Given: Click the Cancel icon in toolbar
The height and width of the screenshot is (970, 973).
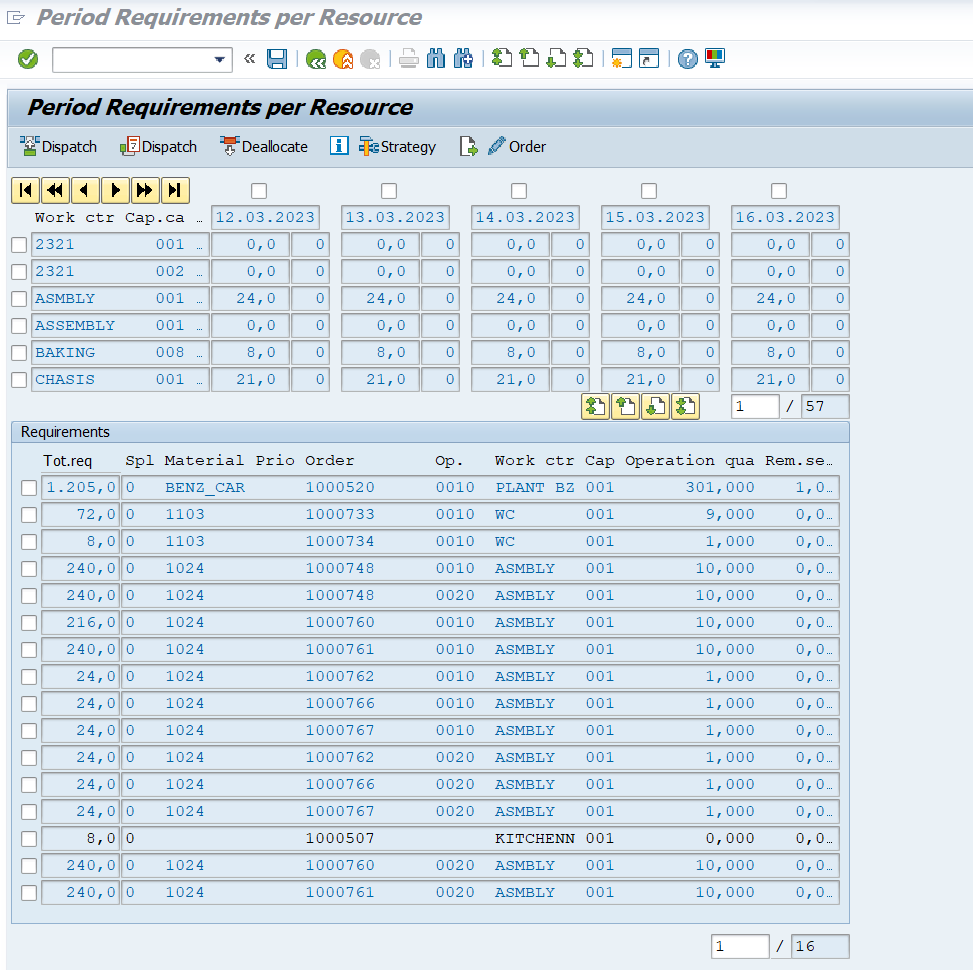Looking at the screenshot, I should [x=370, y=59].
